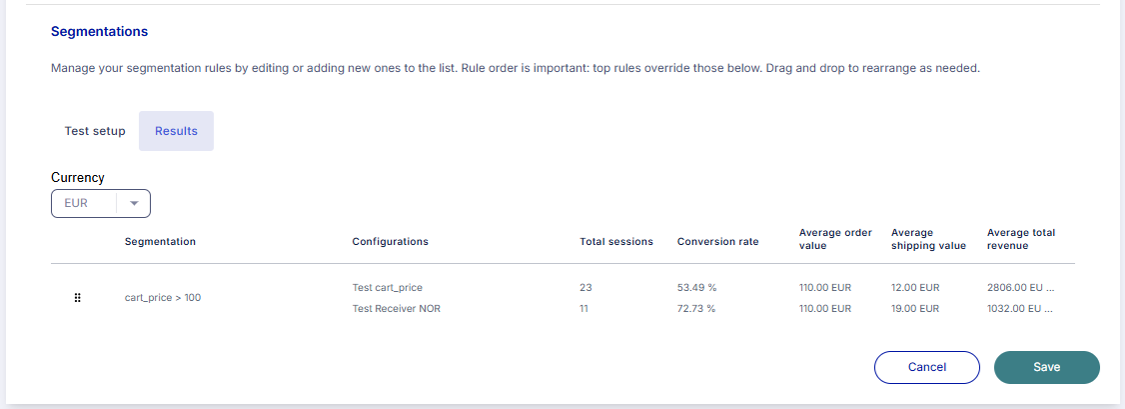
Task: Click the Test Receiver NOR configuration
Action: 396,309
